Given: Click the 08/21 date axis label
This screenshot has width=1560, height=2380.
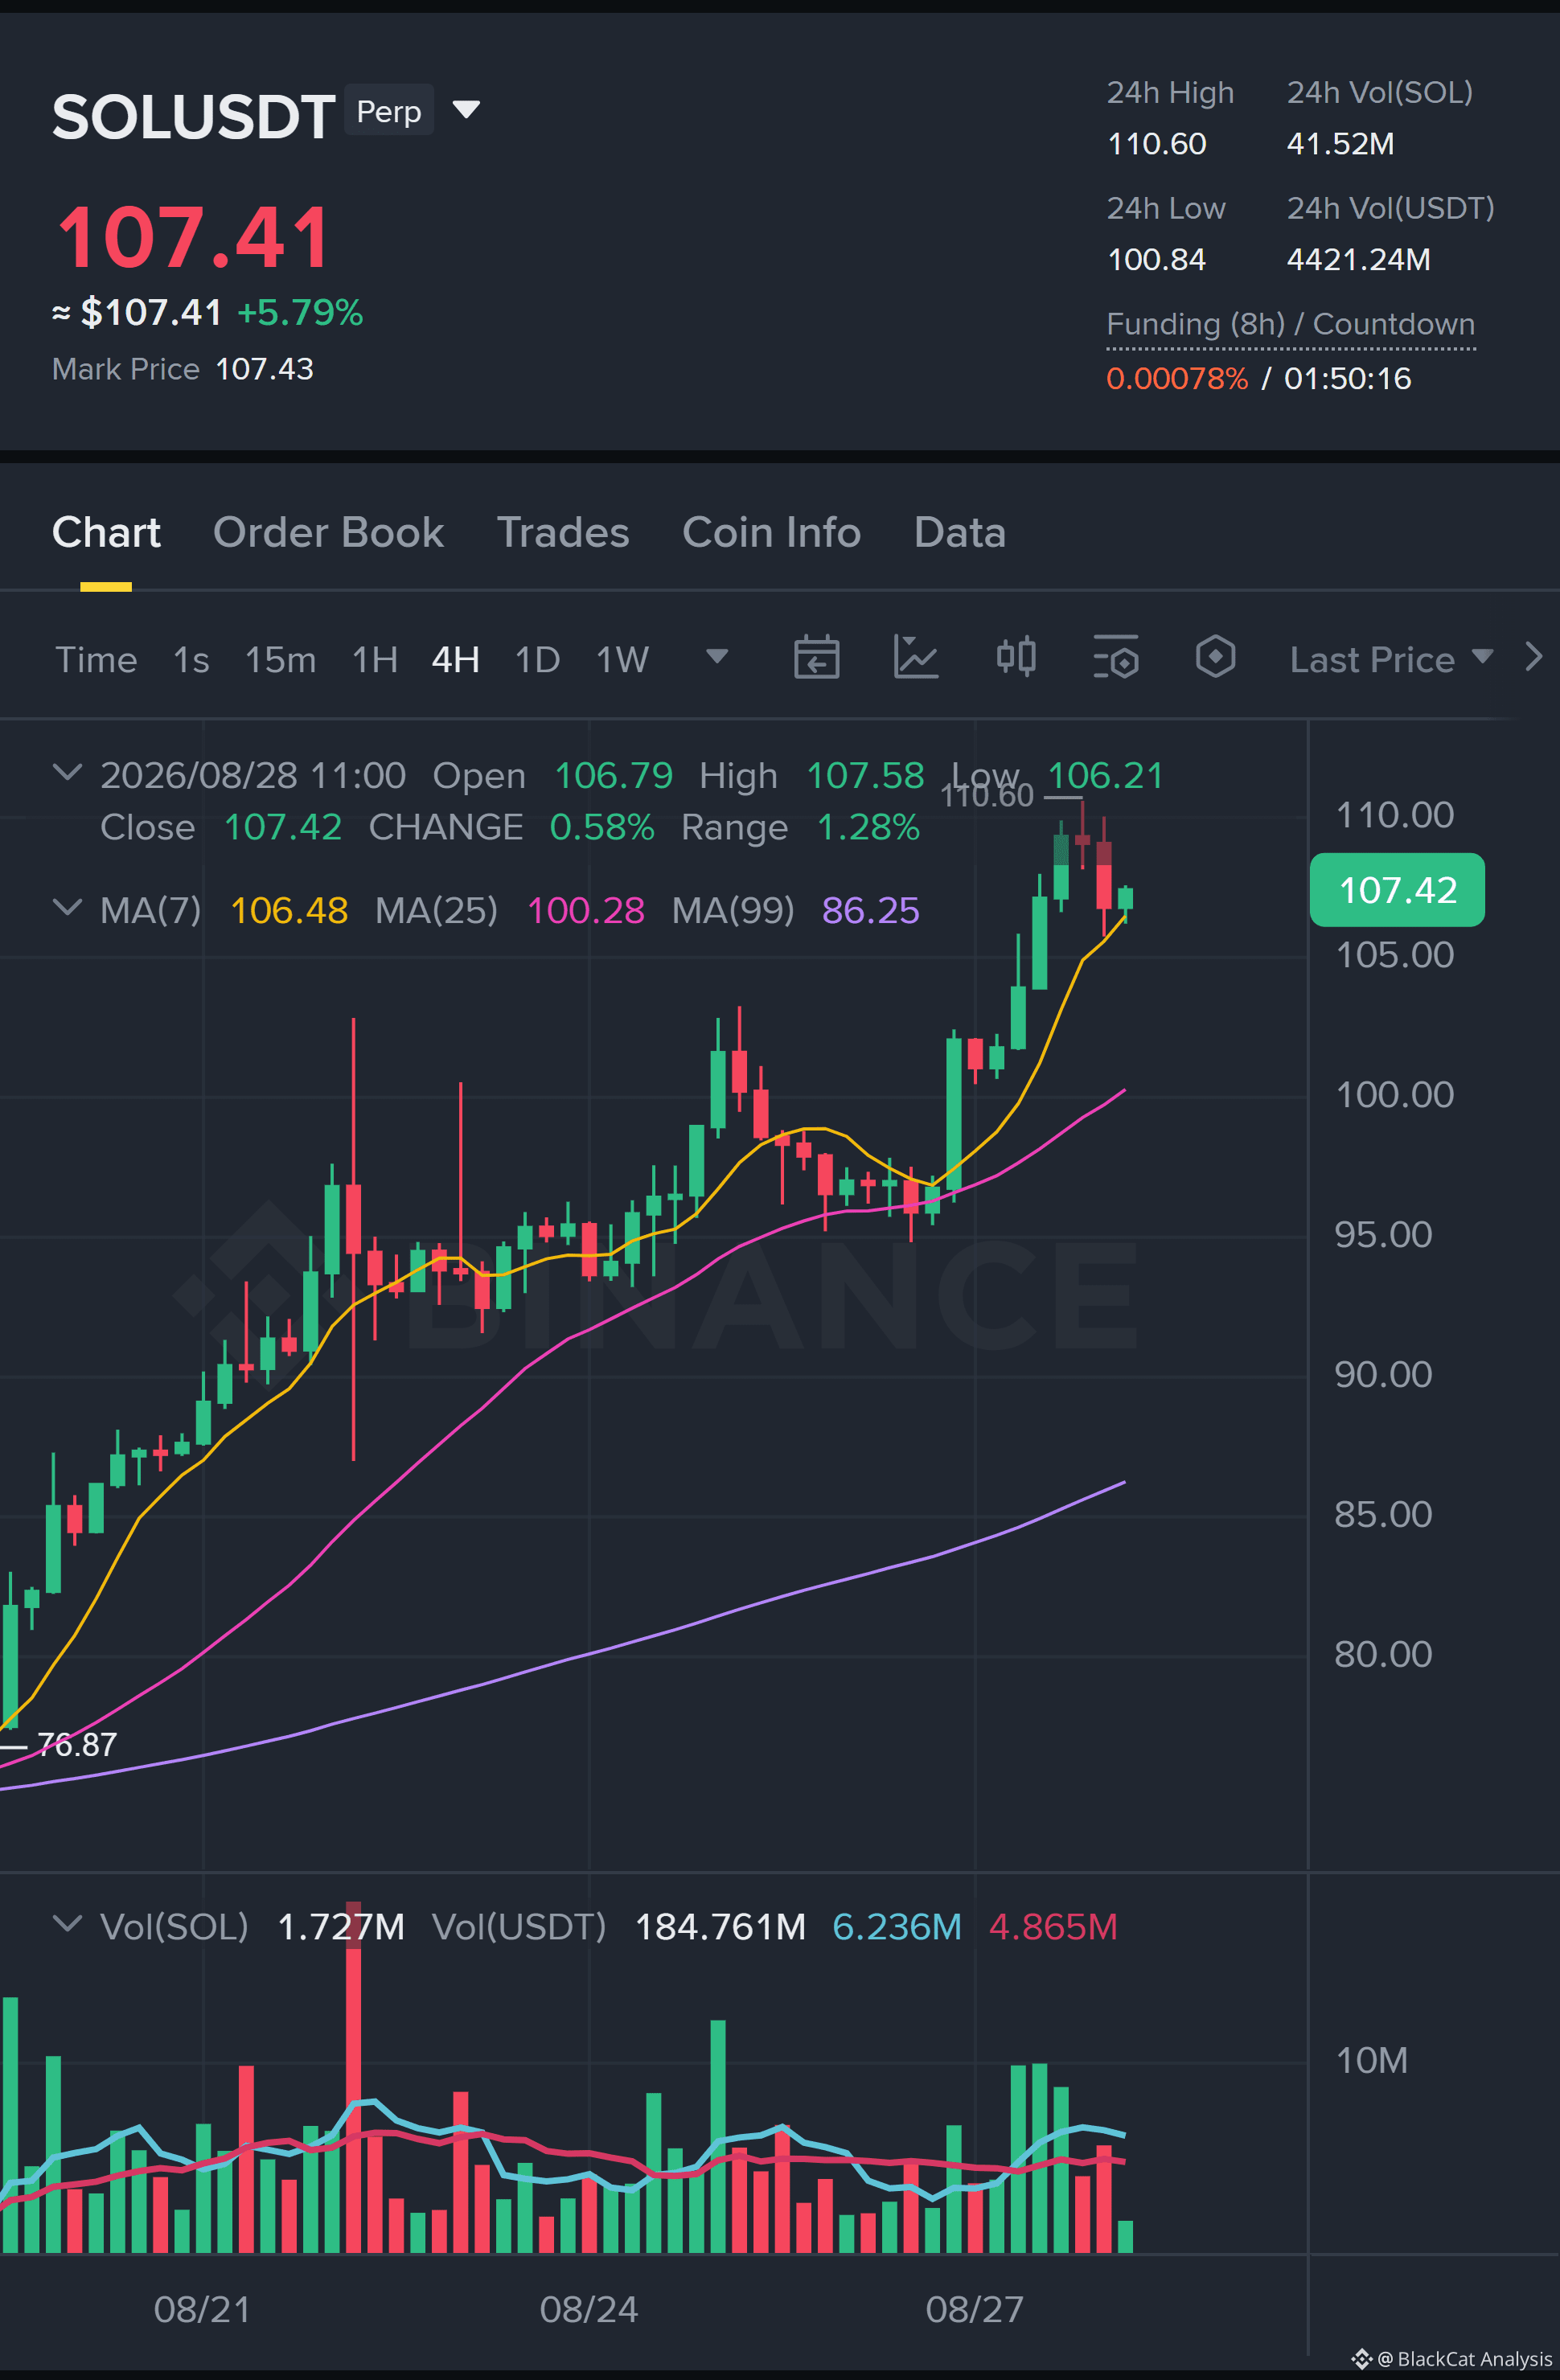Looking at the screenshot, I should (x=202, y=2310).
